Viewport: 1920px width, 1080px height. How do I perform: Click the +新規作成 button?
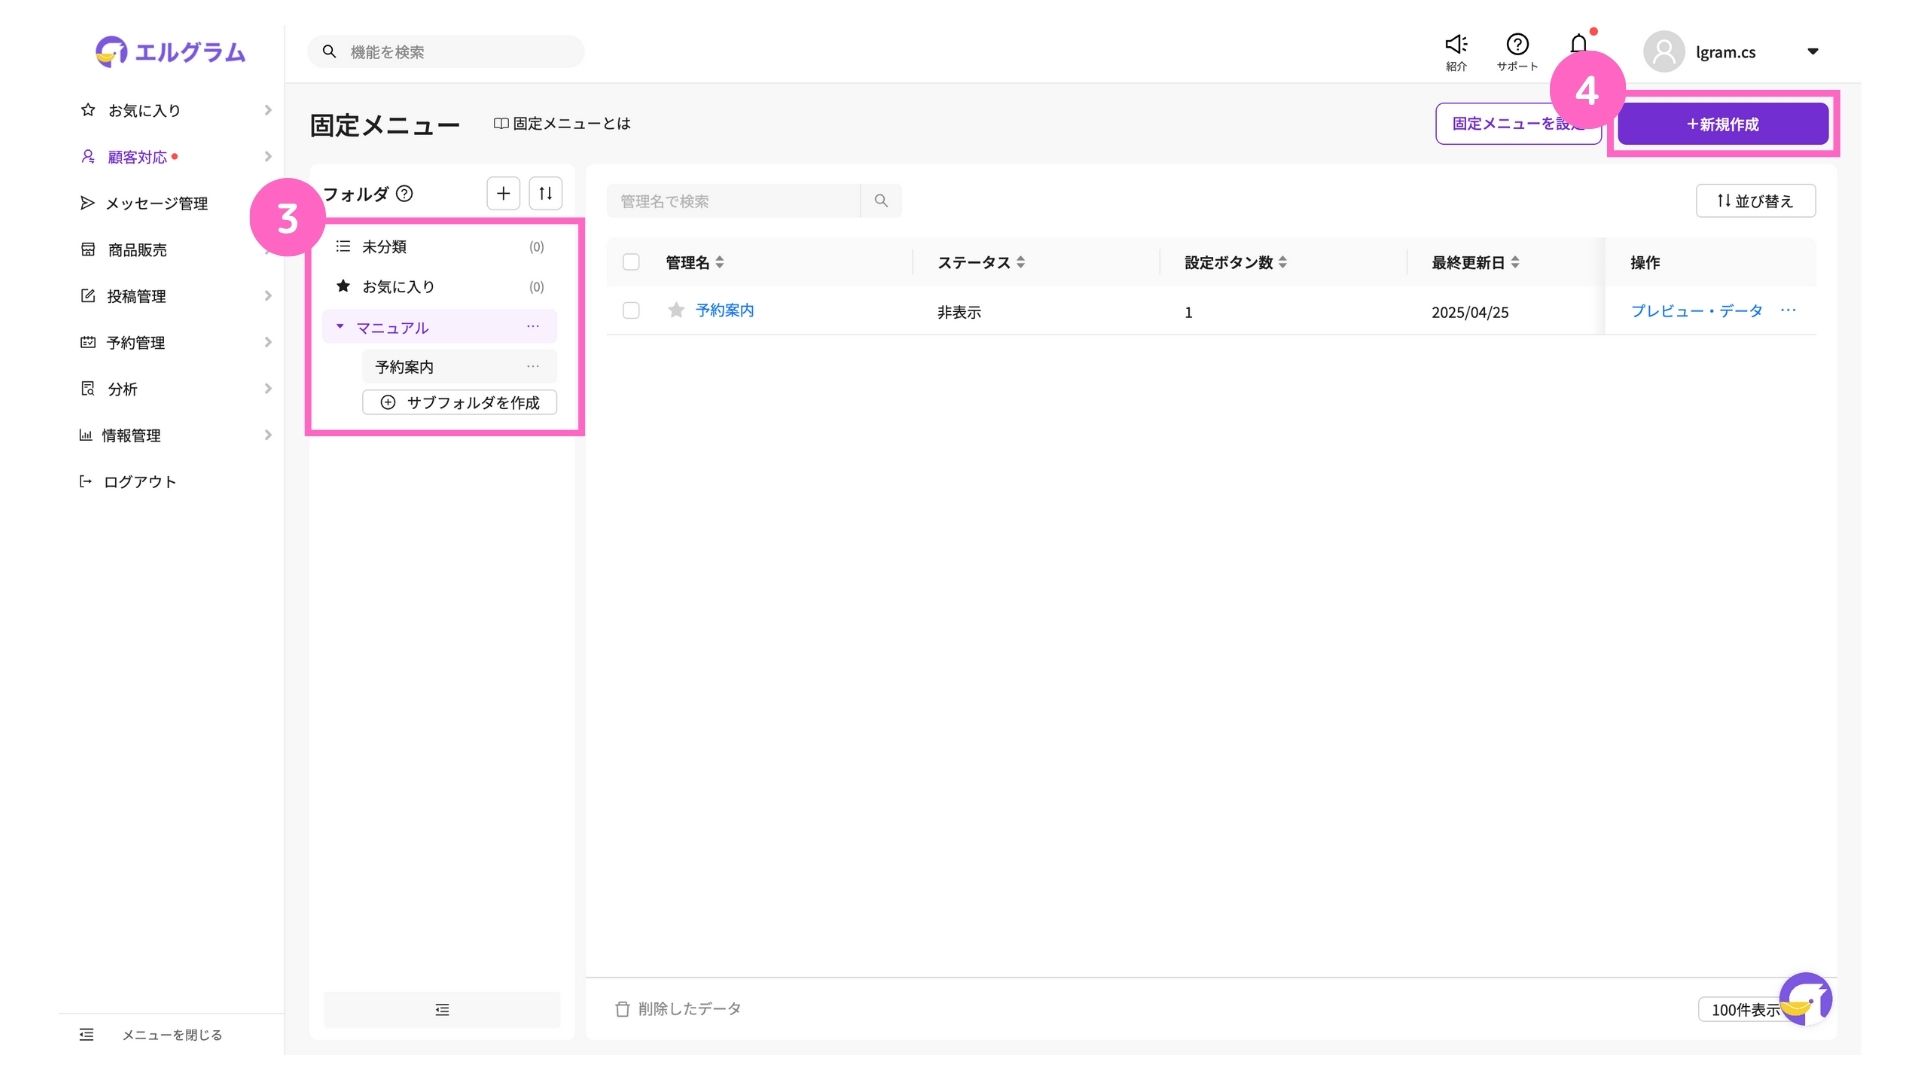pyautogui.click(x=1722, y=124)
